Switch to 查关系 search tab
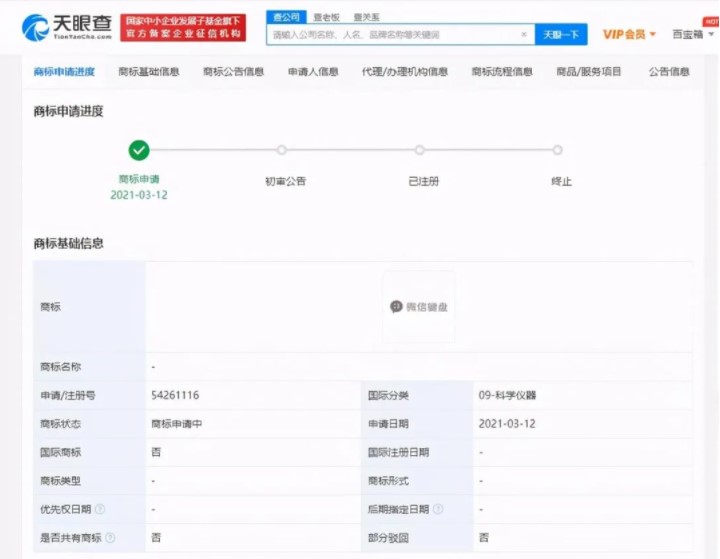Screen dimensions: 720x559 [x=366, y=17]
